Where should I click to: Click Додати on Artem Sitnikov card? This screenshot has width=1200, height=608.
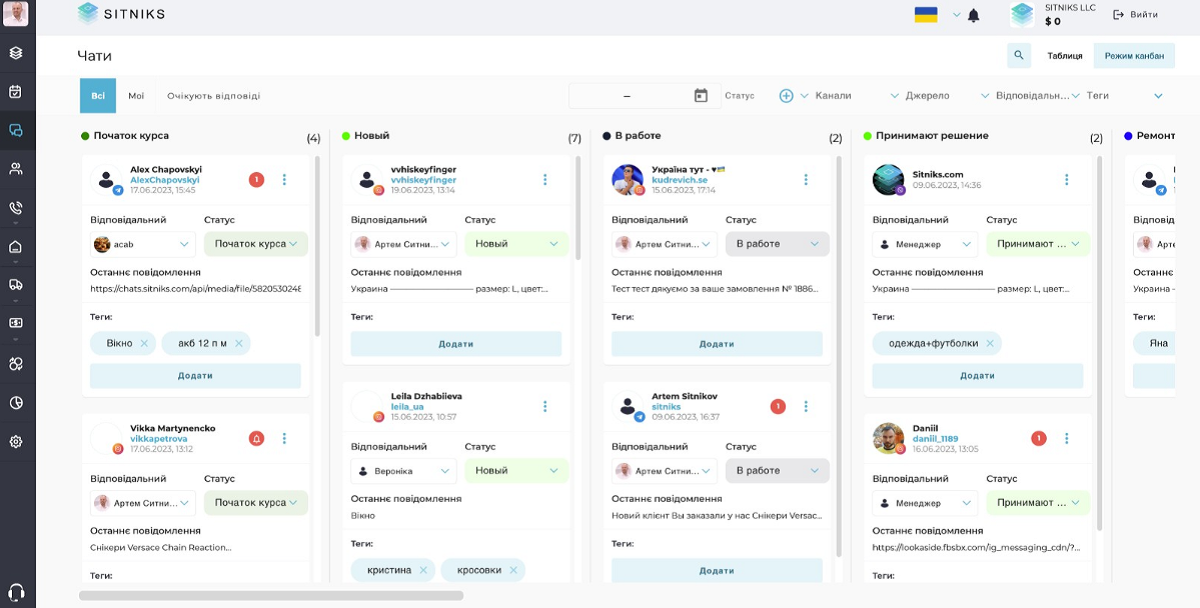[717, 570]
